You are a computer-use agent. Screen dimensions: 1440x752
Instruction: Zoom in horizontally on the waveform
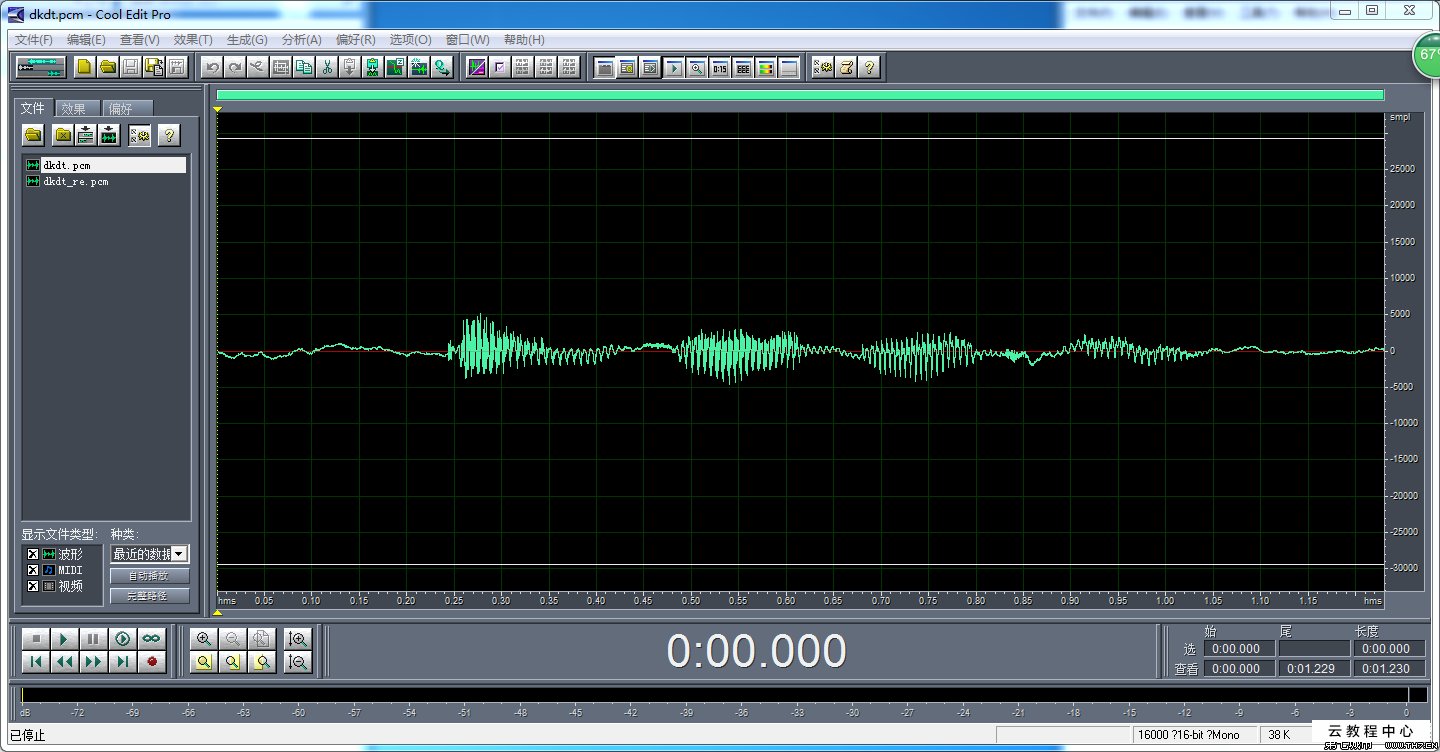pyautogui.click(x=204, y=638)
